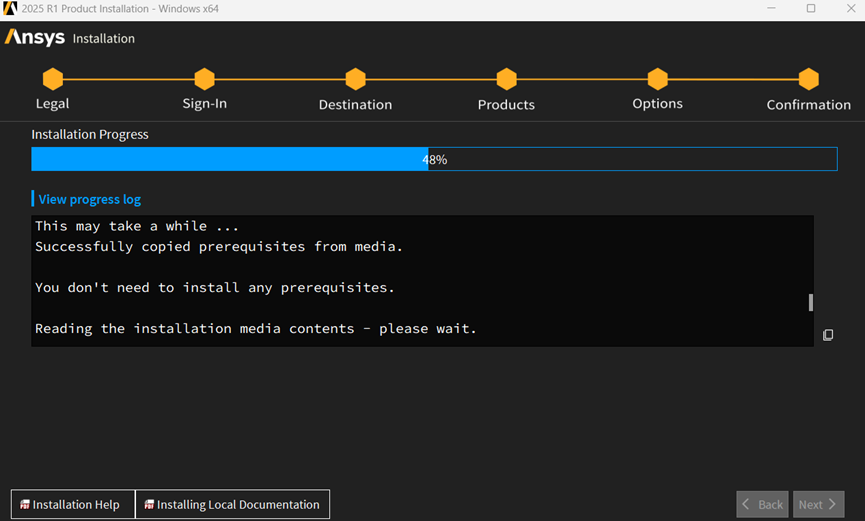Click the Ansys logo in header
The image size is (865, 521).
coord(35,38)
